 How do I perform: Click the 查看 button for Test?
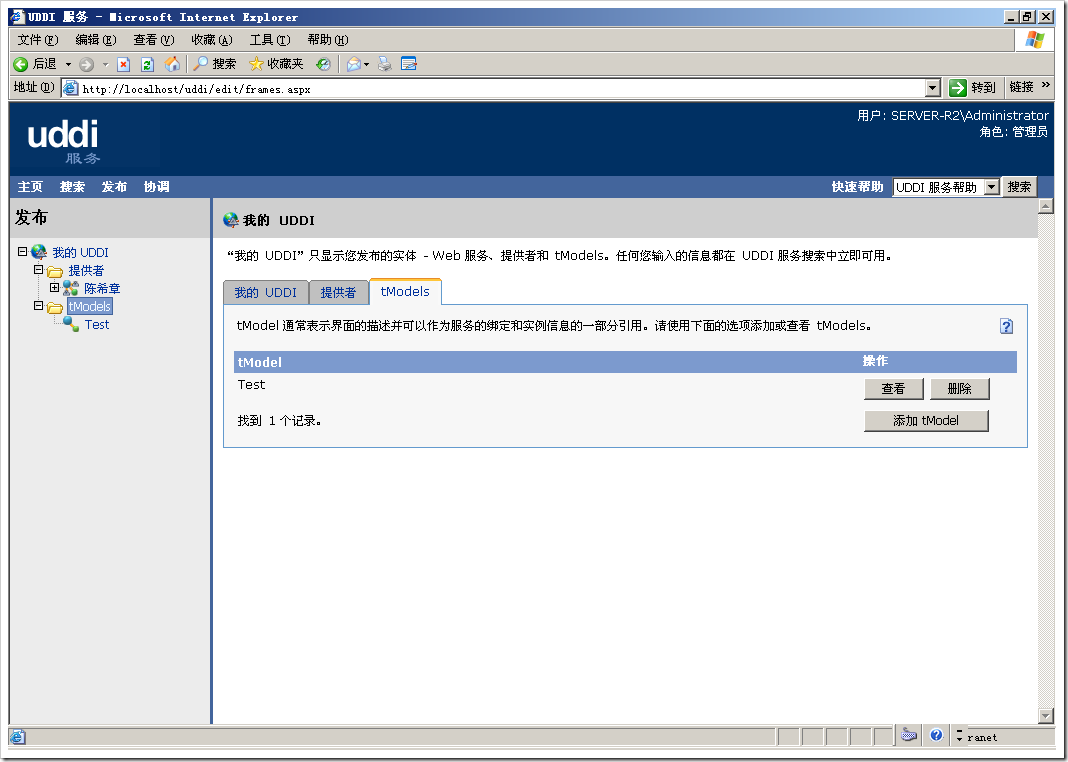tap(894, 389)
